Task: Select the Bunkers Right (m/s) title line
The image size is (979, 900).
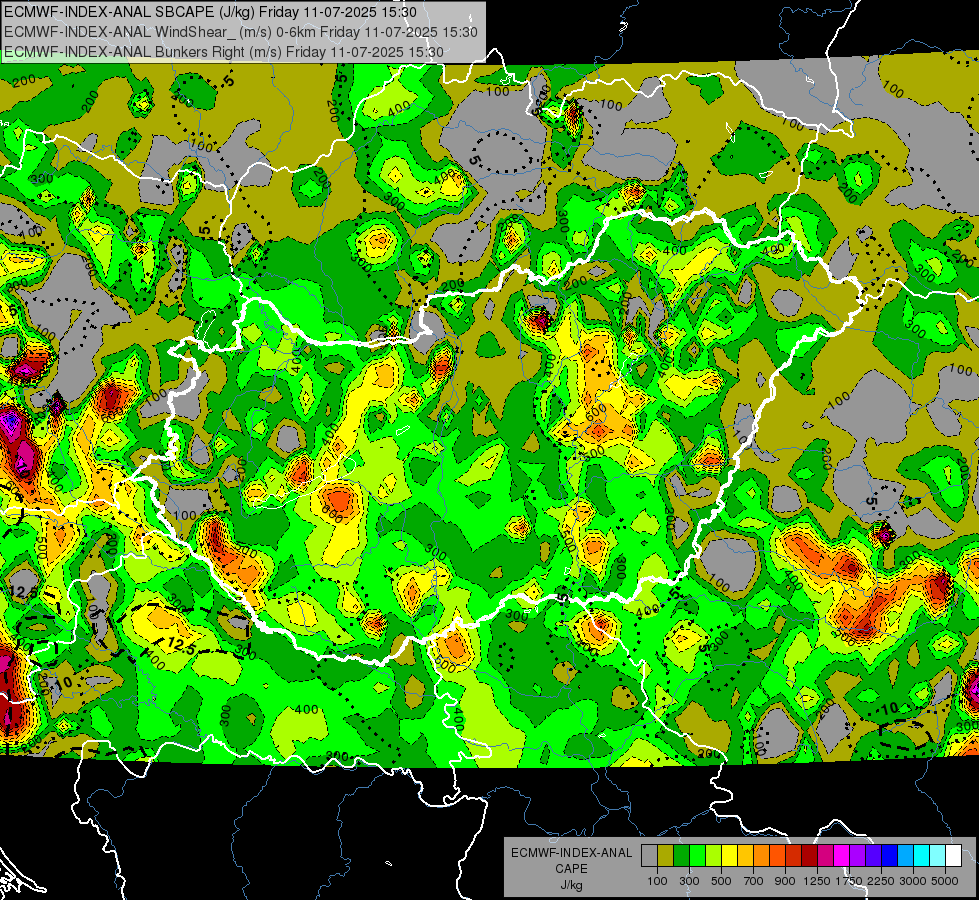Action: coord(224,52)
